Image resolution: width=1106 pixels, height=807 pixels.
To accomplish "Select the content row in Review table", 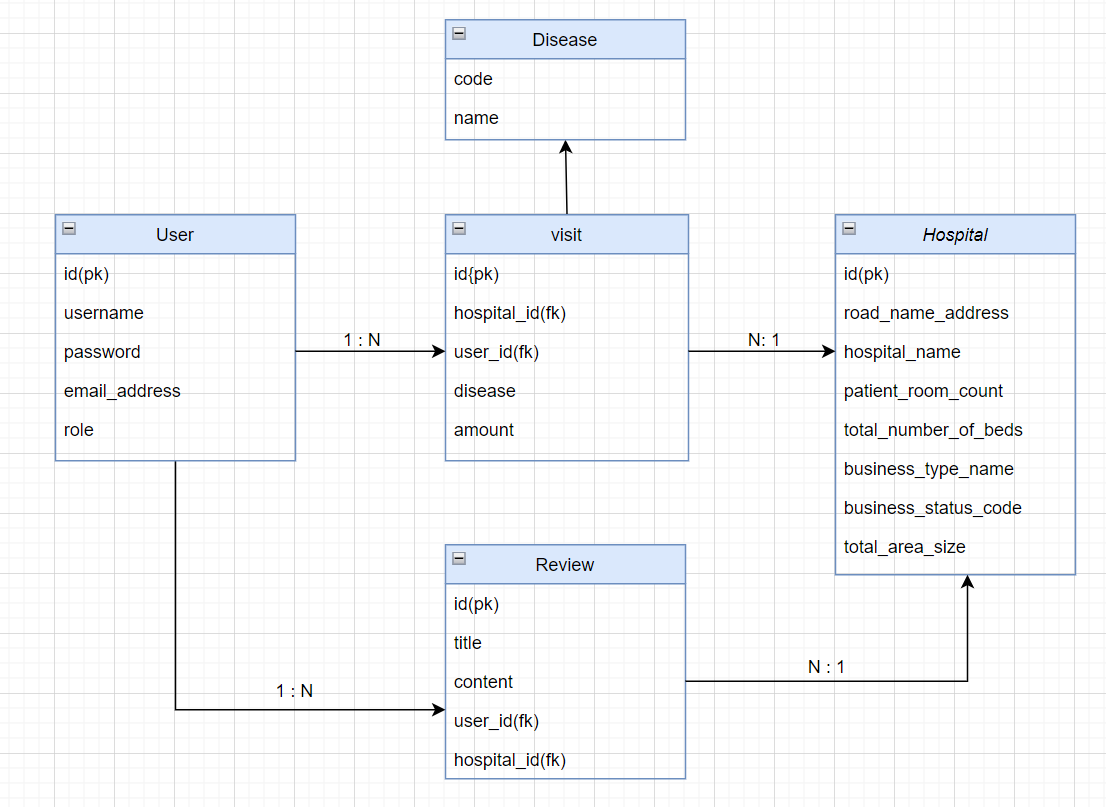I will point(483,682).
